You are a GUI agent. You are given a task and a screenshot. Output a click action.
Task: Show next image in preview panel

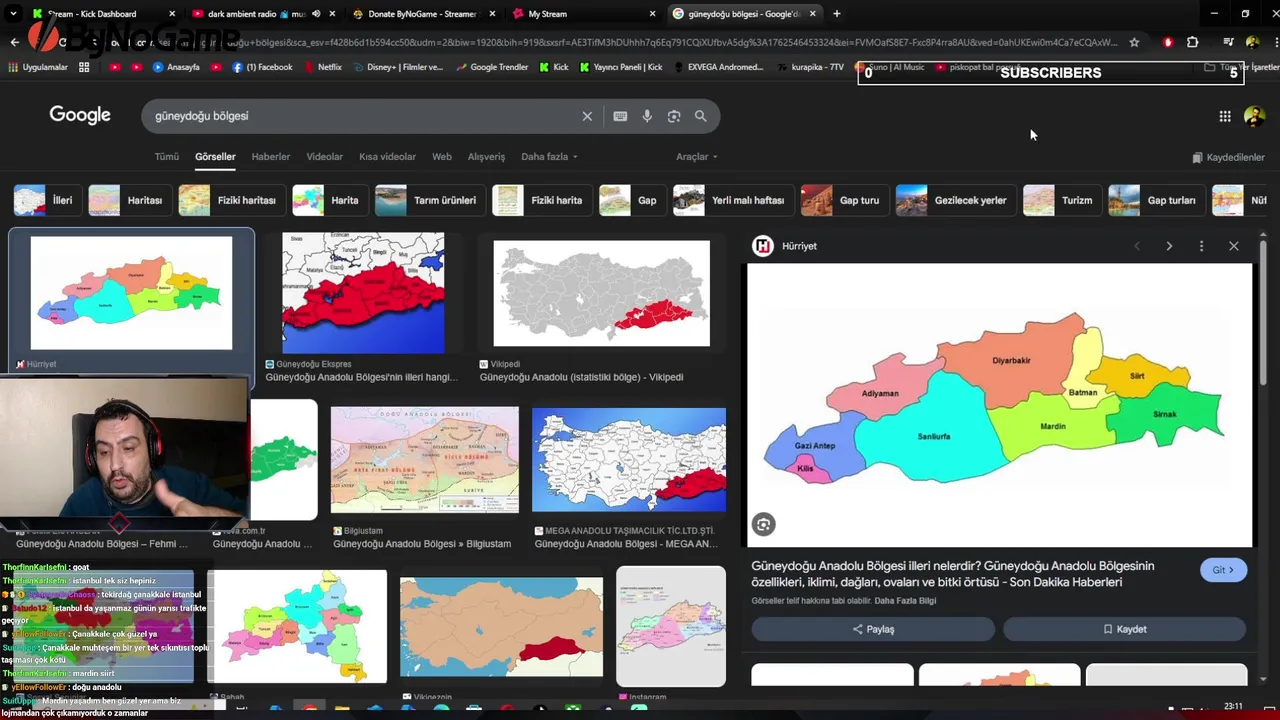(1169, 246)
